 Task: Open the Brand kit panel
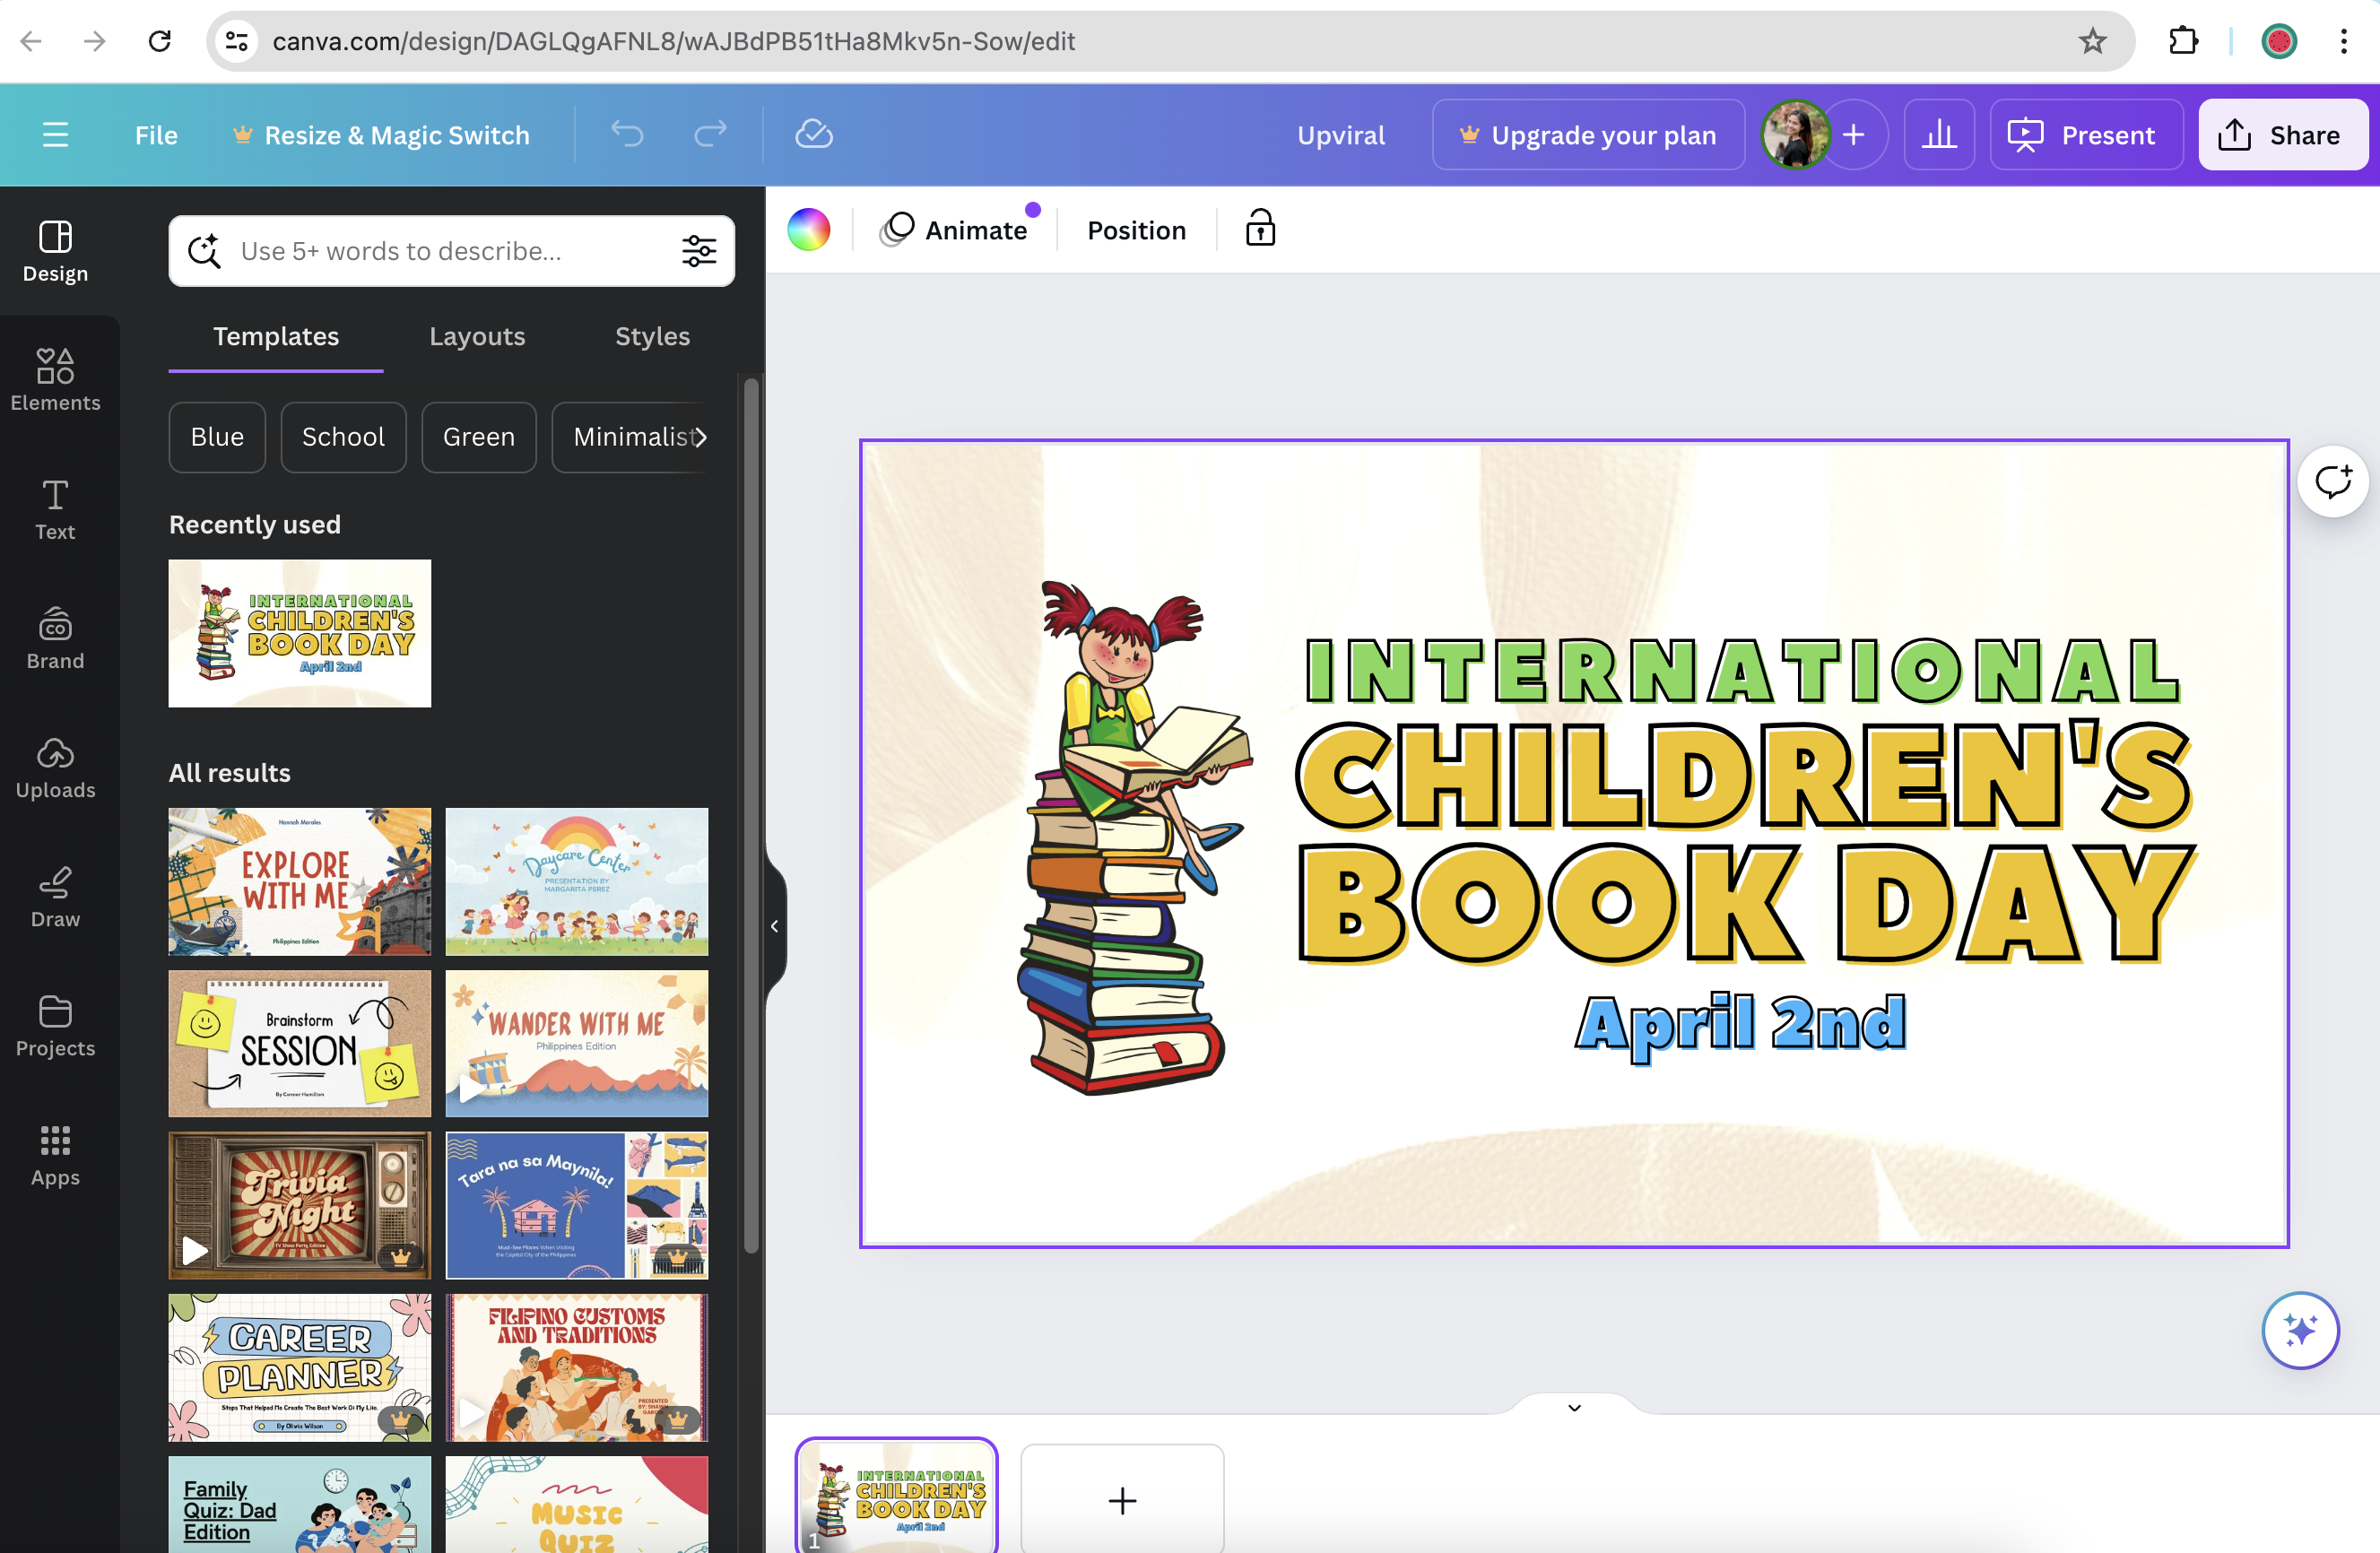55,638
